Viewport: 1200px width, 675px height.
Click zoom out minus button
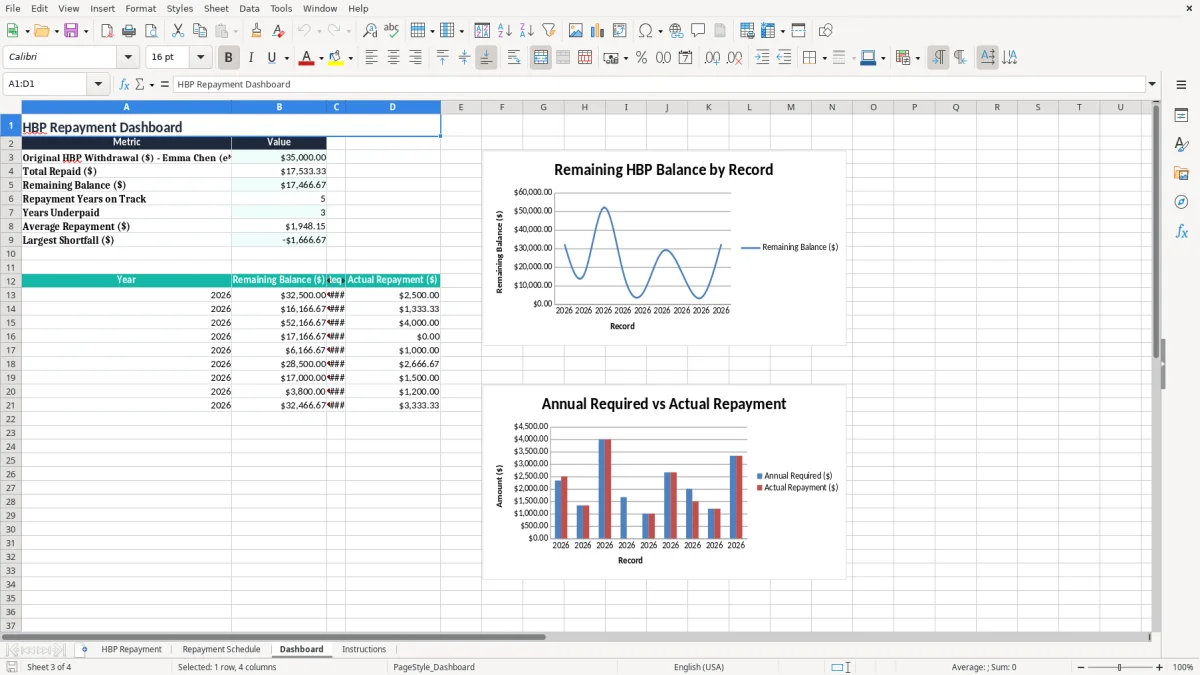coord(1081,667)
